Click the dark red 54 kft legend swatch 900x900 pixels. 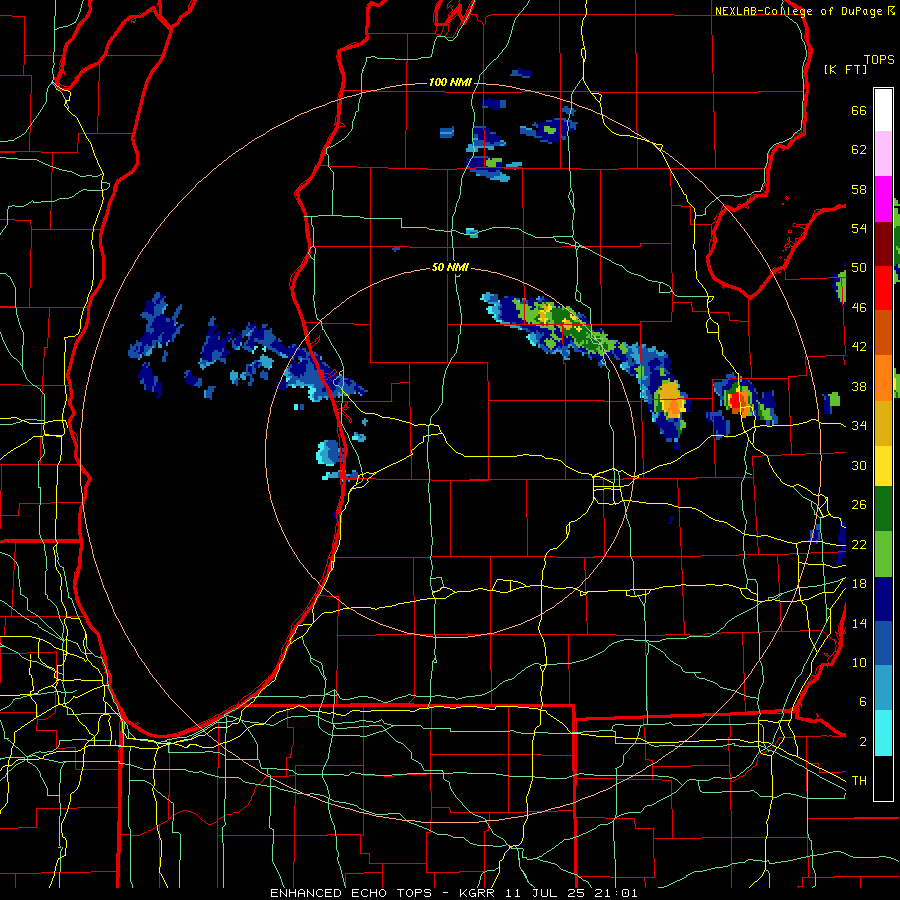(x=883, y=243)
